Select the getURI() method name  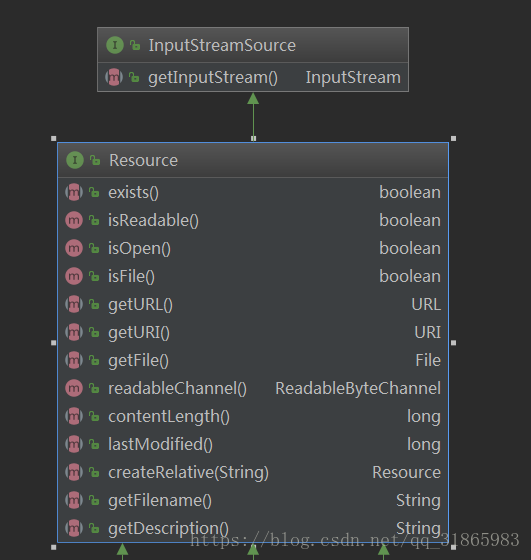pos(139,333)
